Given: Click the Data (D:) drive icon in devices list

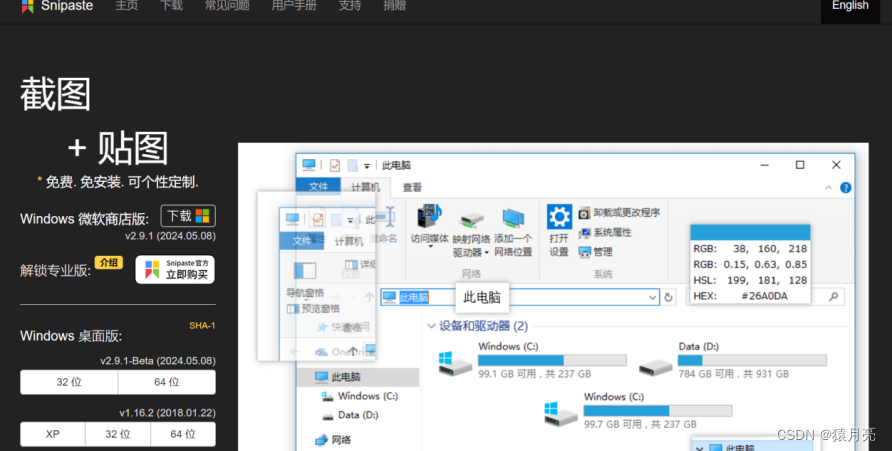Looking at the screenshot, I should [655, 367].
